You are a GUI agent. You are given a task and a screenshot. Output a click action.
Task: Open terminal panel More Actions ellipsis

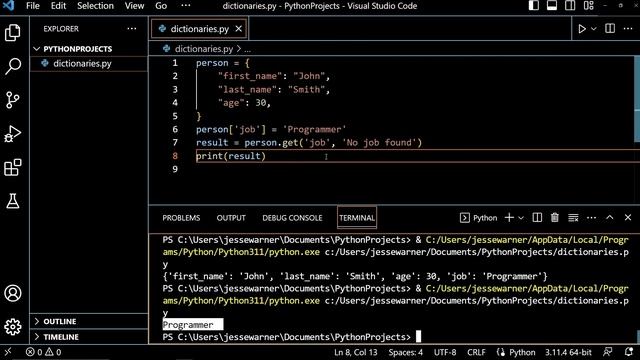point(591,218)
